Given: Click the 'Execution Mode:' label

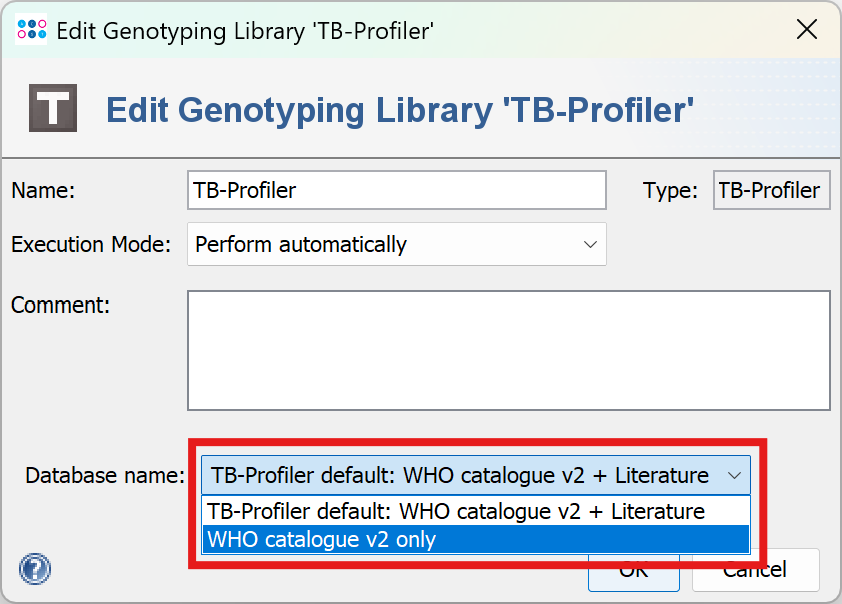Looking at the screenshot, I should (x=91, y=244).
